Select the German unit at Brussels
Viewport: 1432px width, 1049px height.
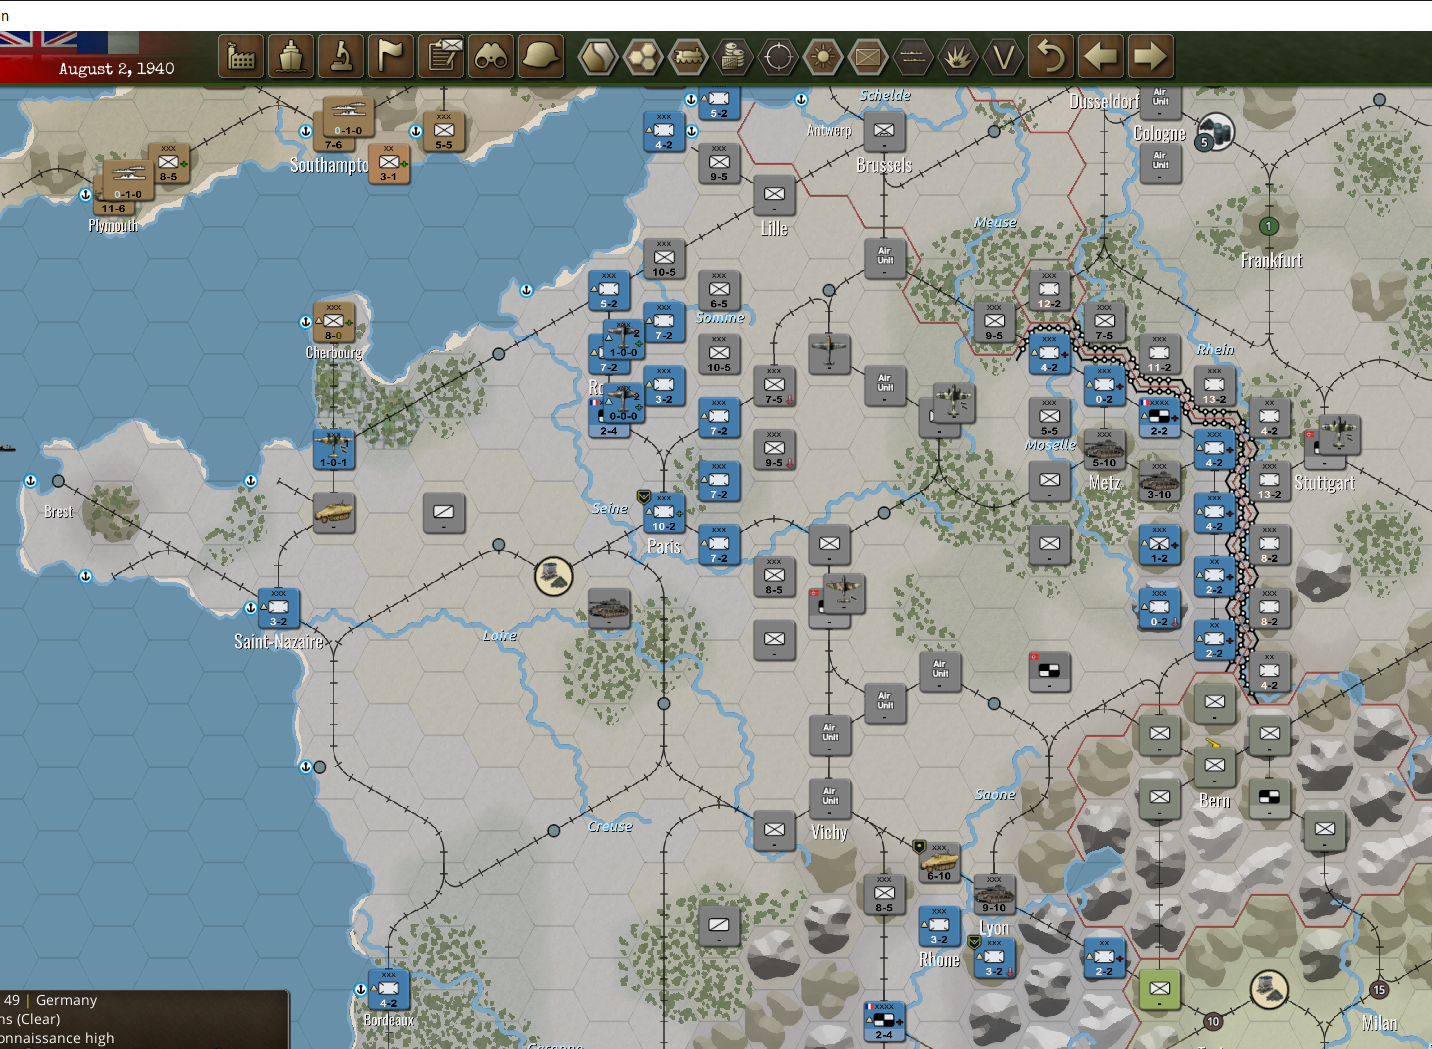pyautogui.click(x=884, y=131)
